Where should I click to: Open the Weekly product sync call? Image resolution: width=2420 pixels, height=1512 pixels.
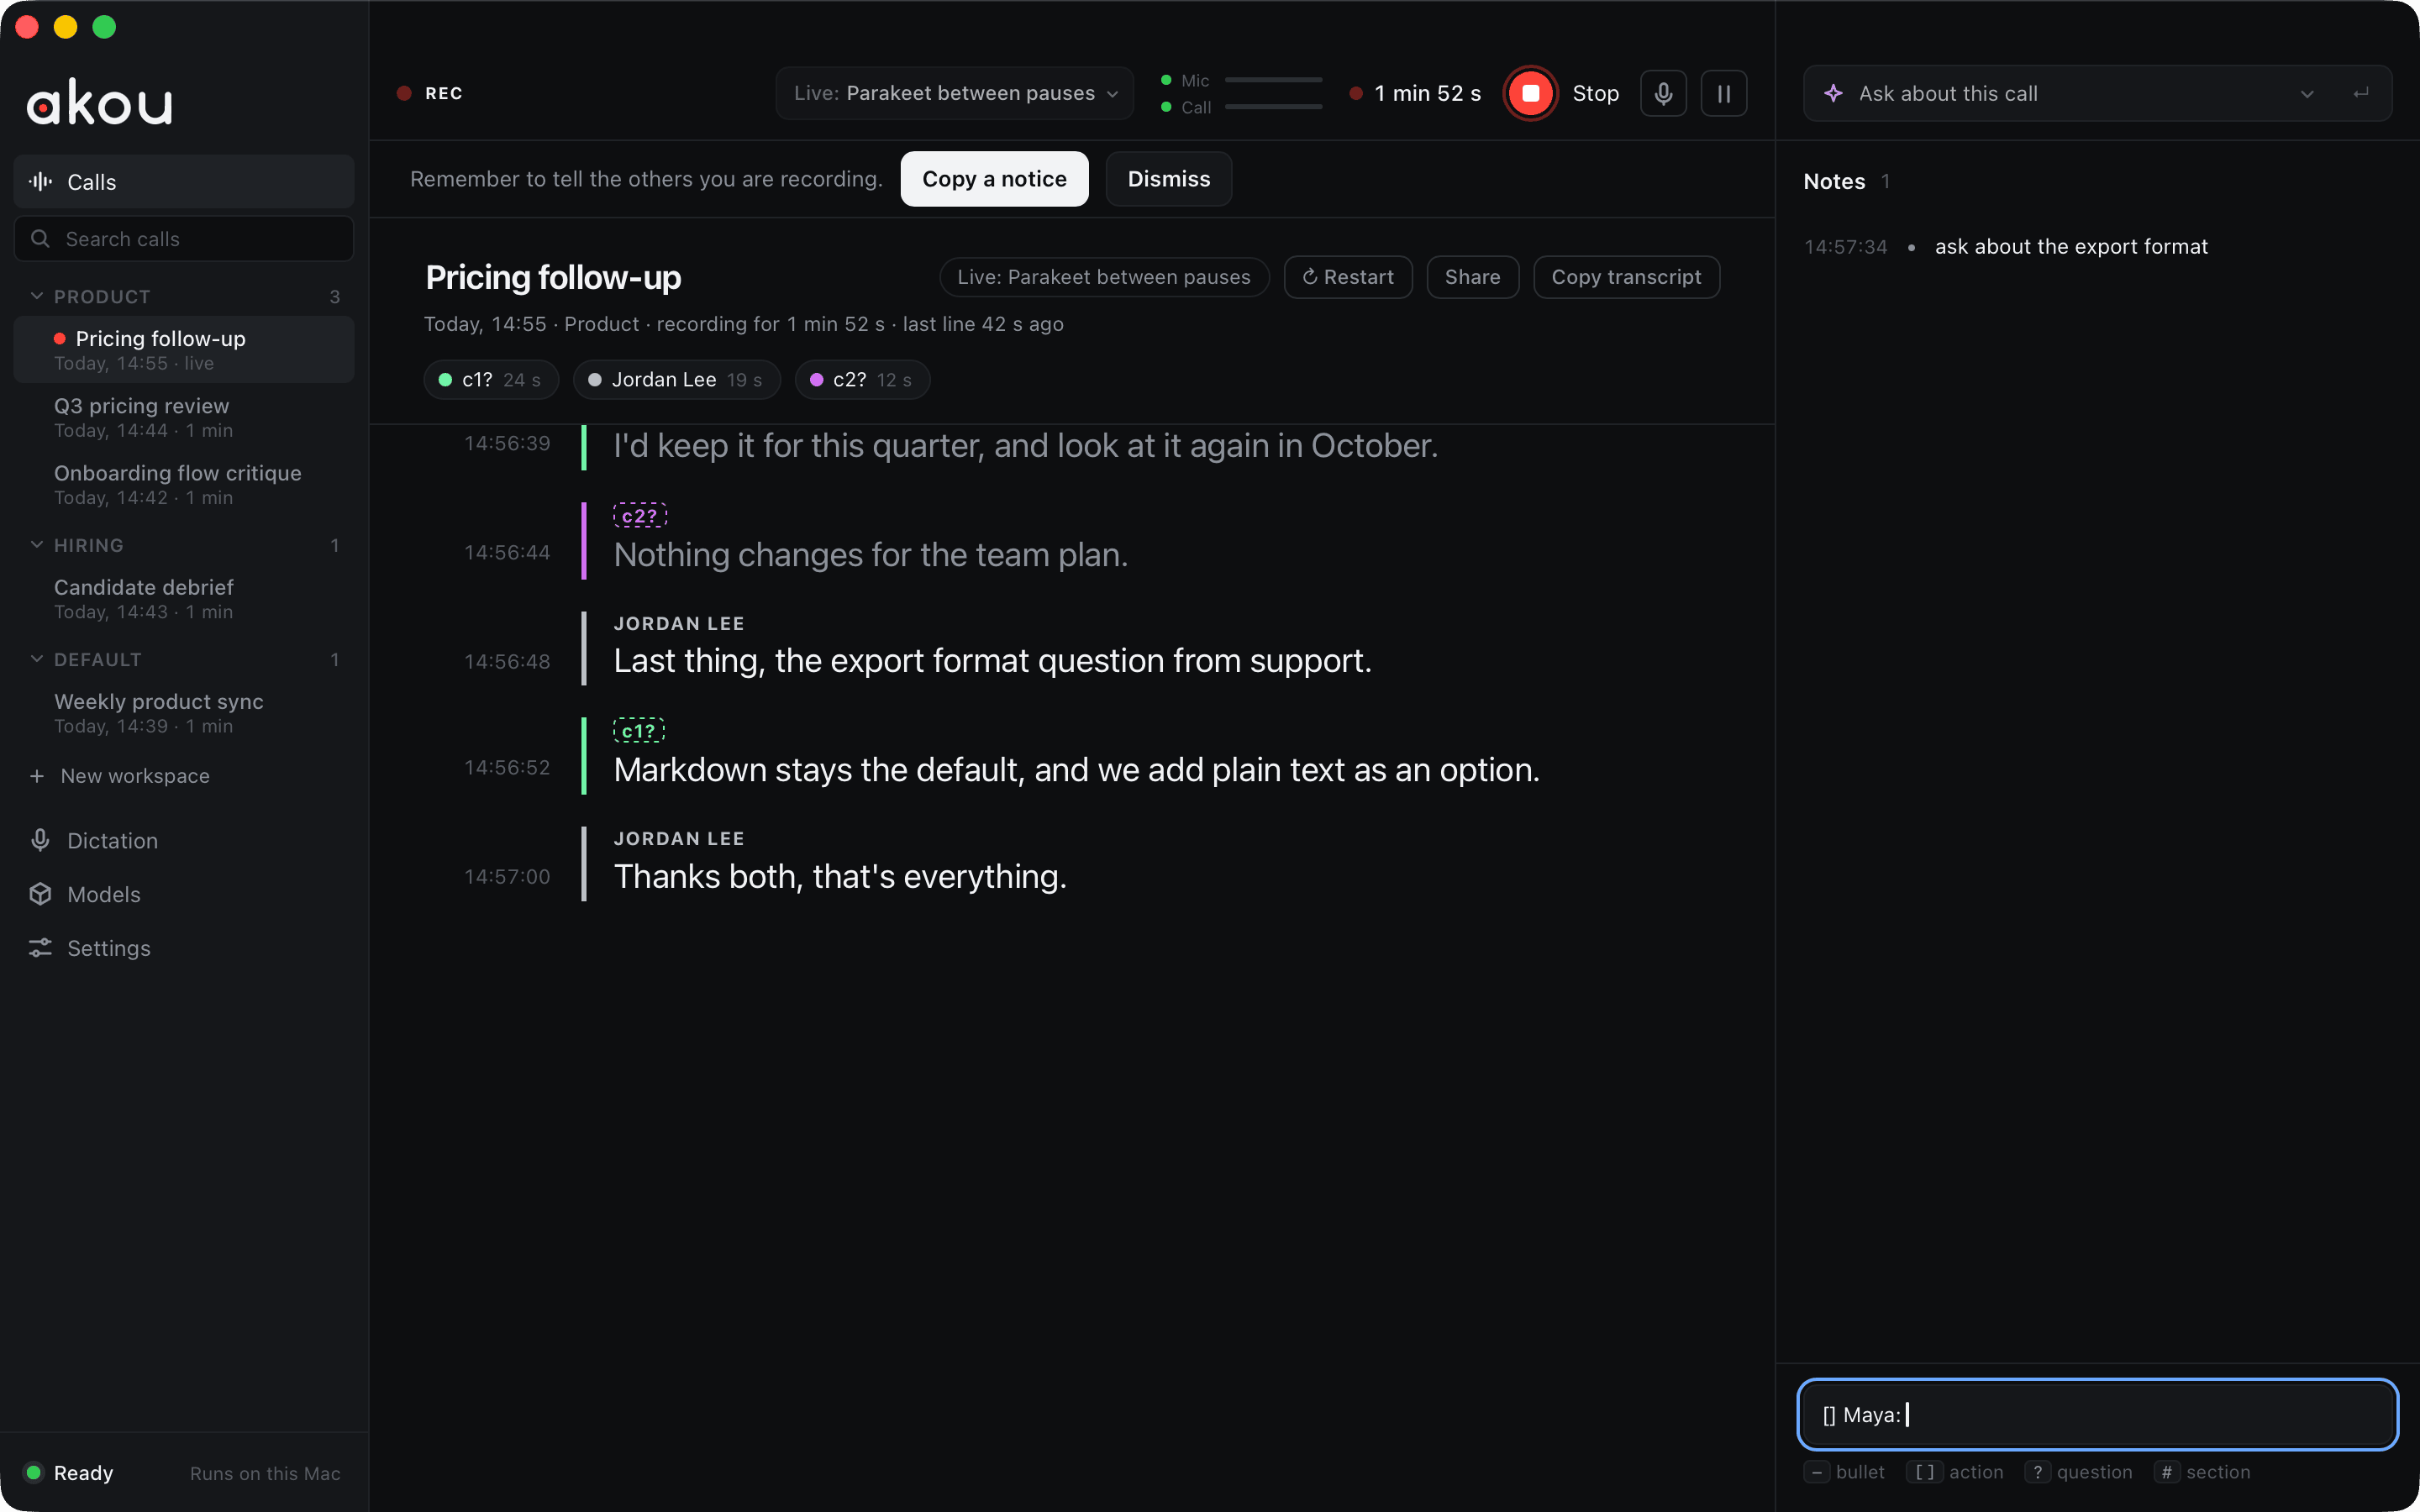pos(184,712)
